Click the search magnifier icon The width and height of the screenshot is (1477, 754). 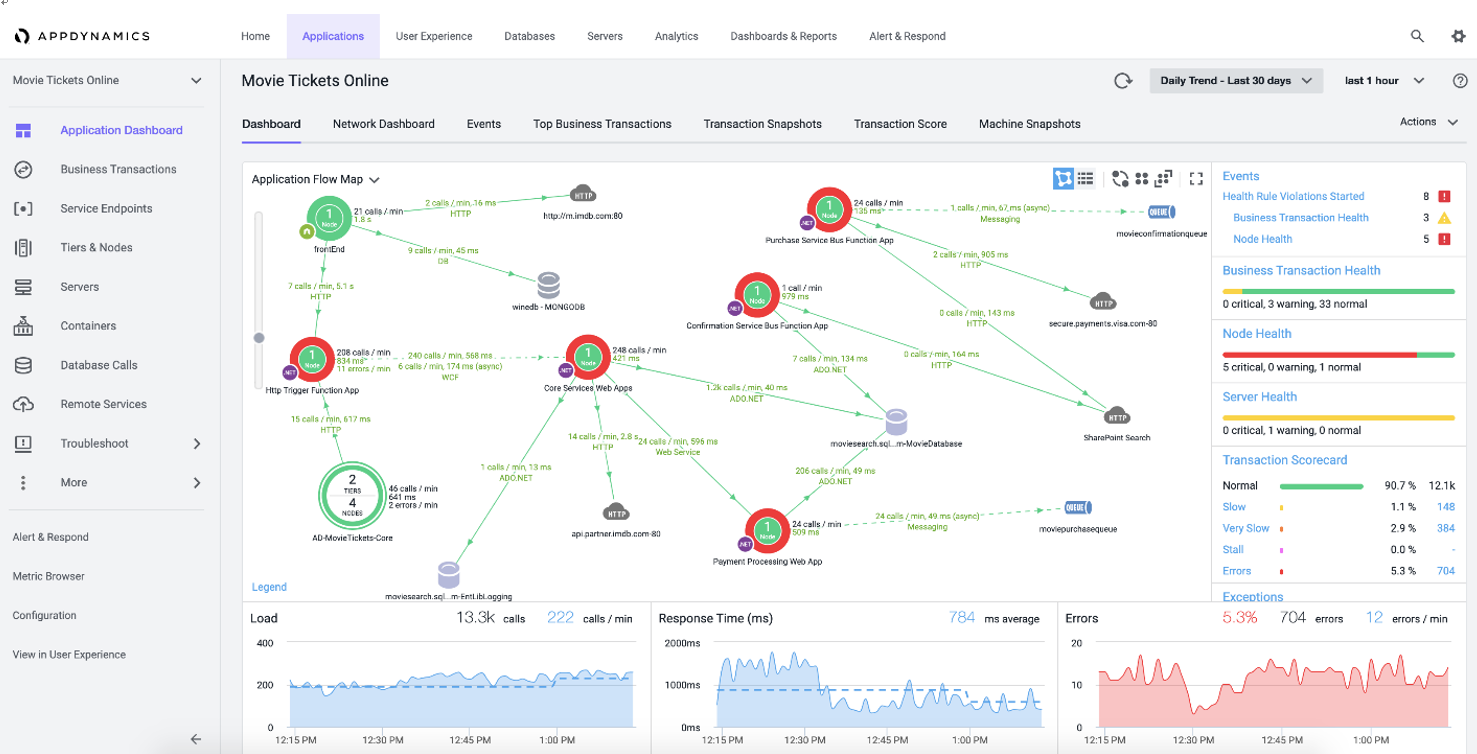coord(1417,36)
